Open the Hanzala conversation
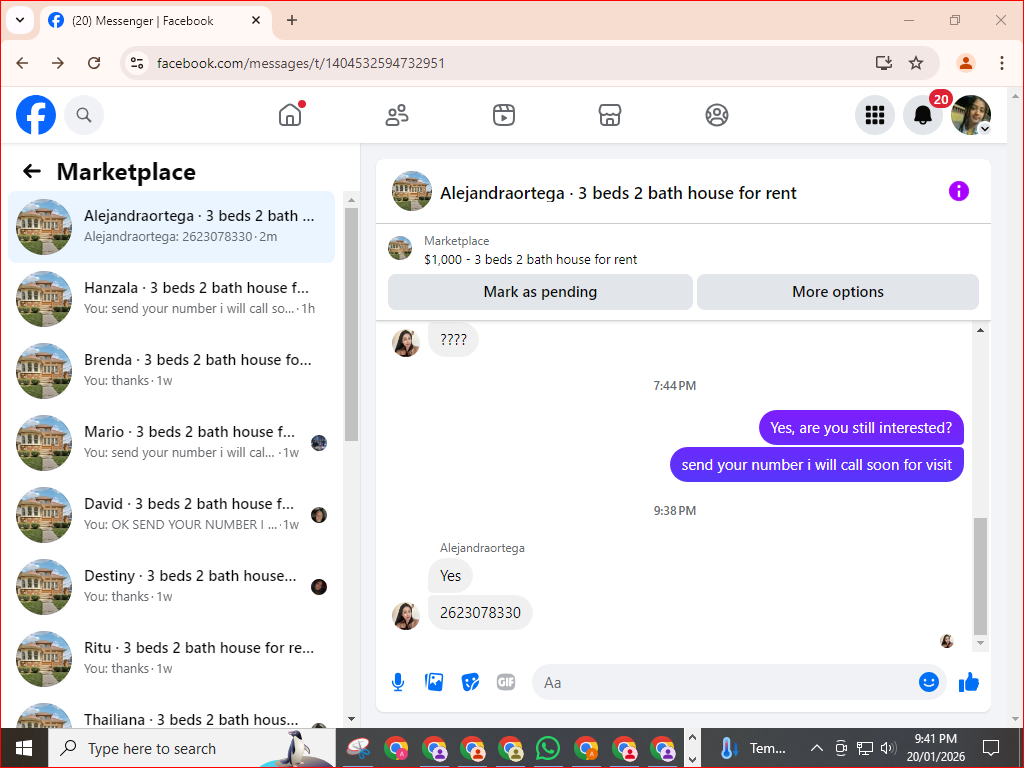This screenshot has height=768, width=1024. pos(172,298)
